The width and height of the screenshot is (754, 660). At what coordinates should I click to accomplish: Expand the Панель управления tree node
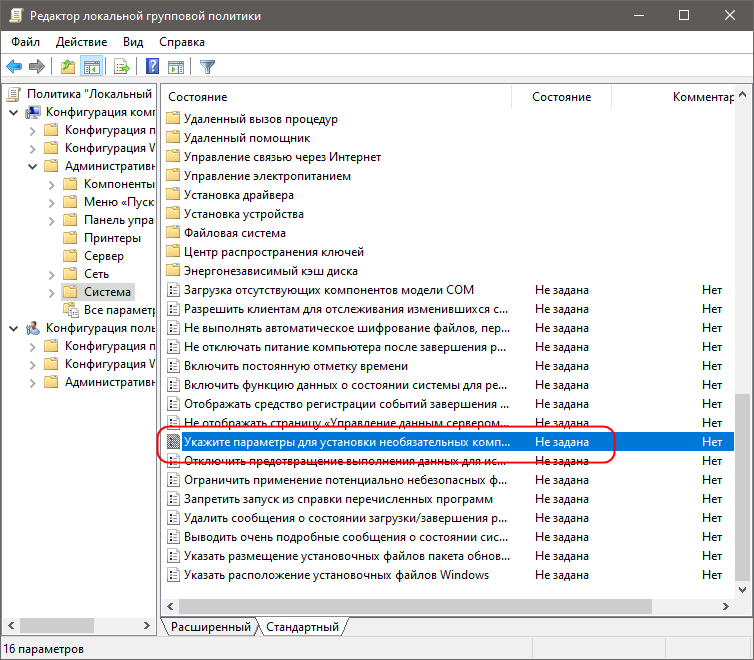(52, 221)
